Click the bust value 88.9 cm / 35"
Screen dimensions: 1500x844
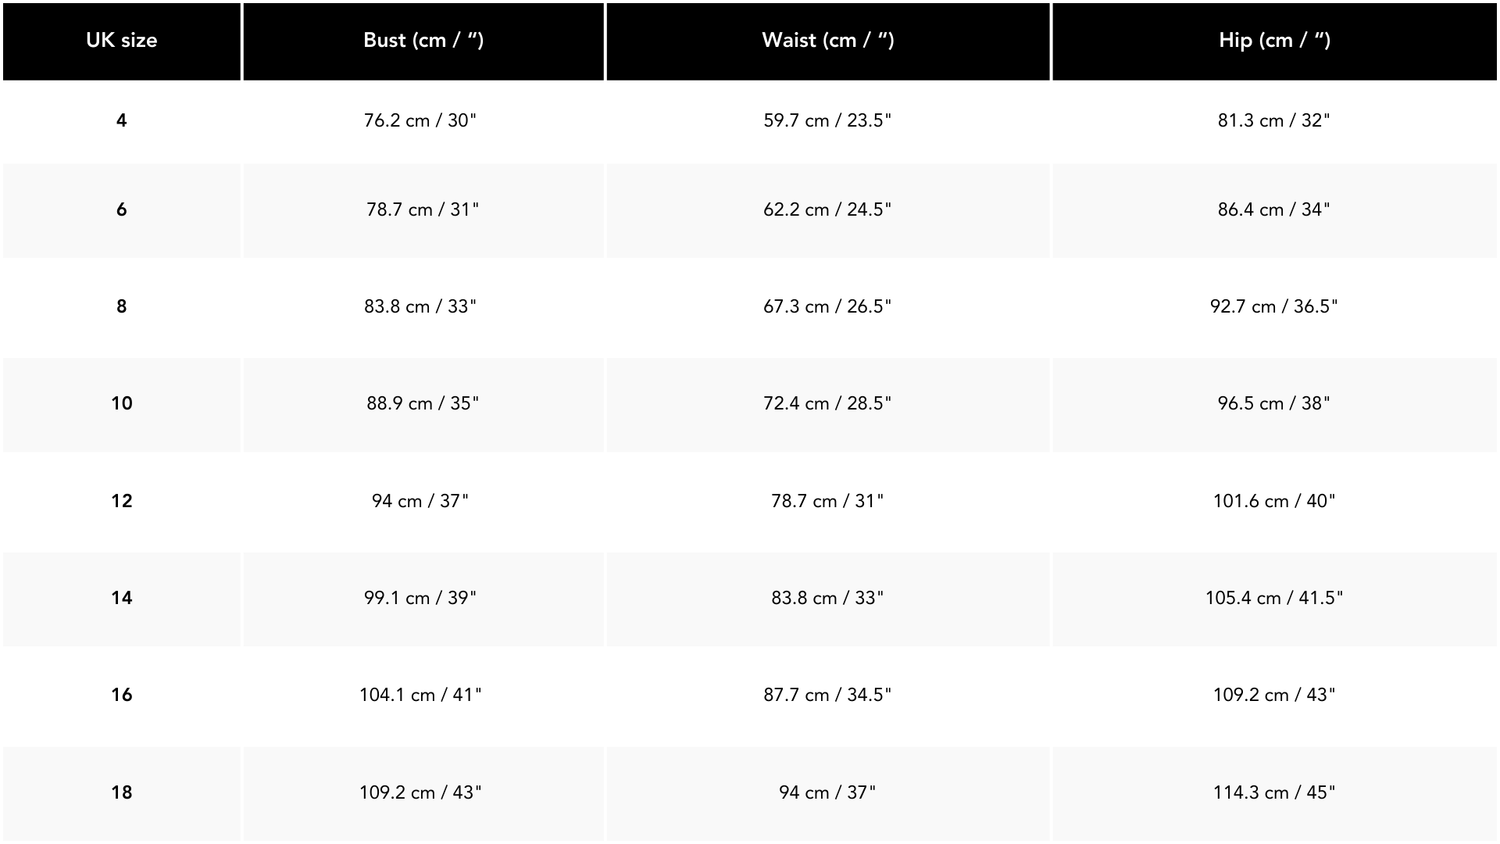tap(422, 404)
